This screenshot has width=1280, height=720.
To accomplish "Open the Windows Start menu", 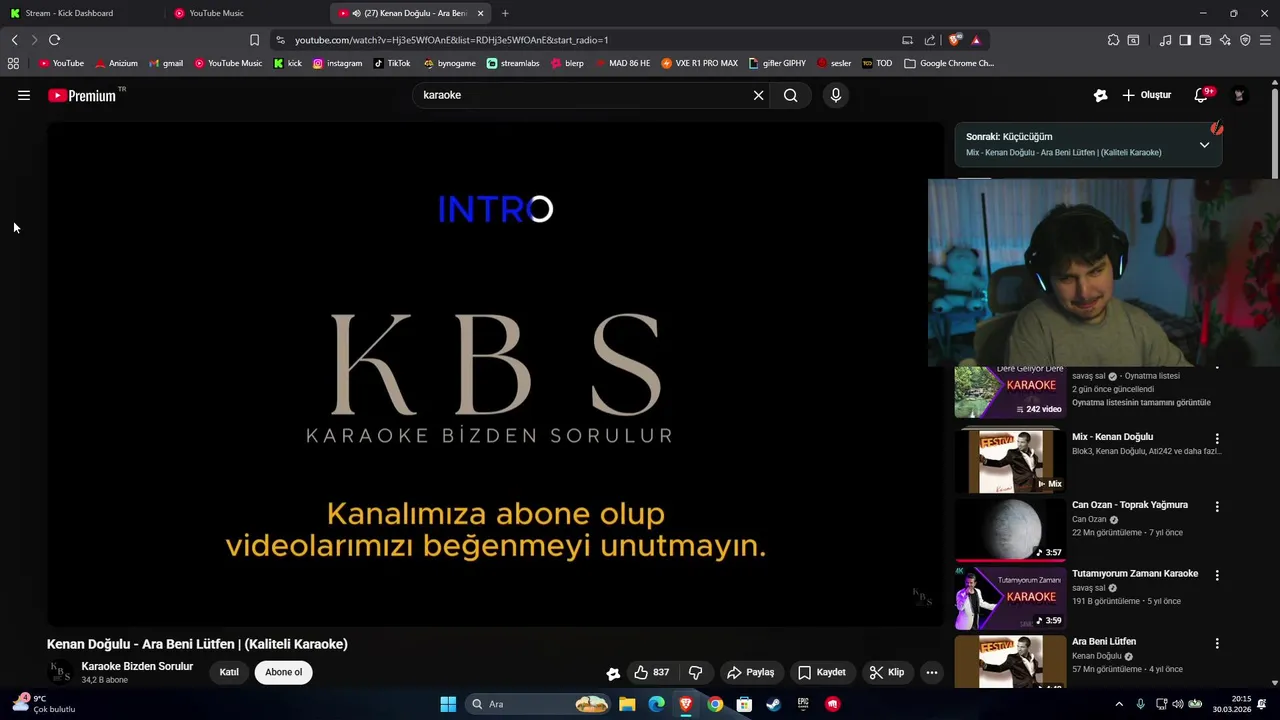I will coord(448,704).
